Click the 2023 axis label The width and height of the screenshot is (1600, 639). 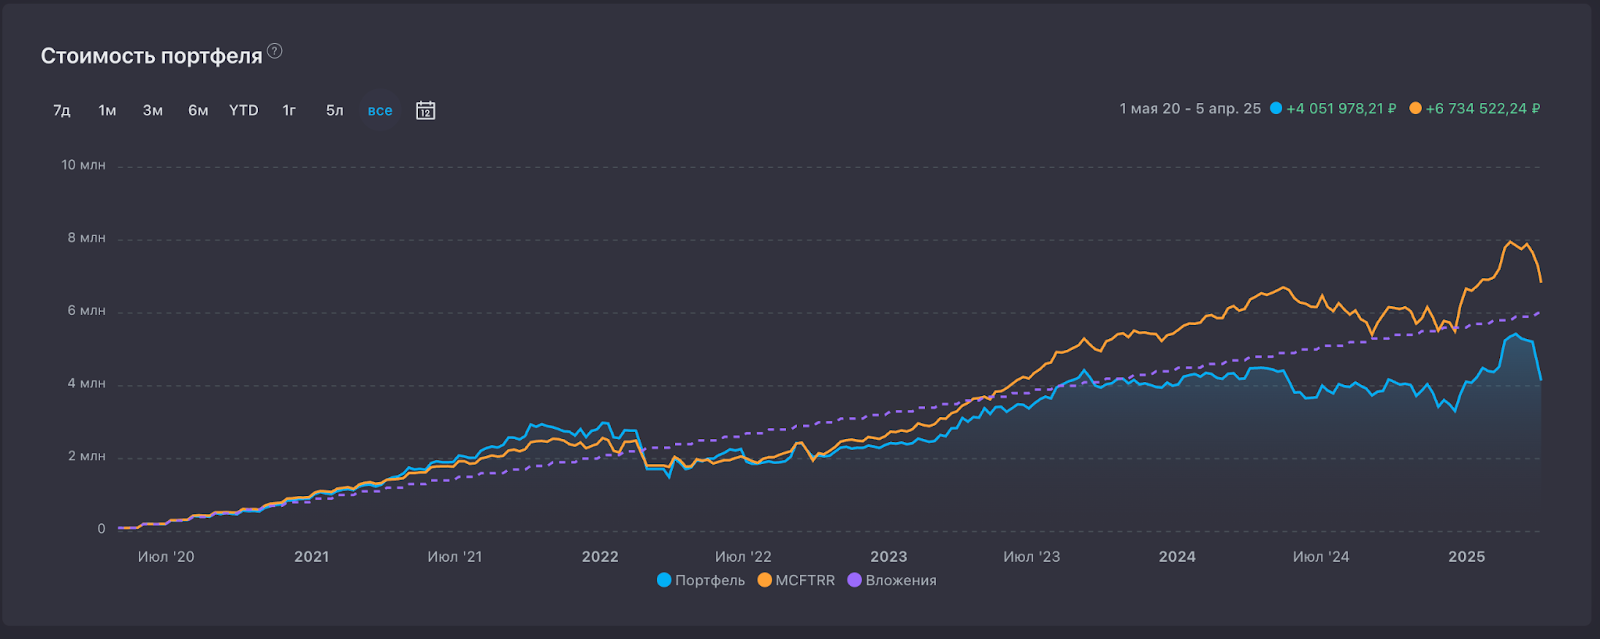click(x=889, y=557)
